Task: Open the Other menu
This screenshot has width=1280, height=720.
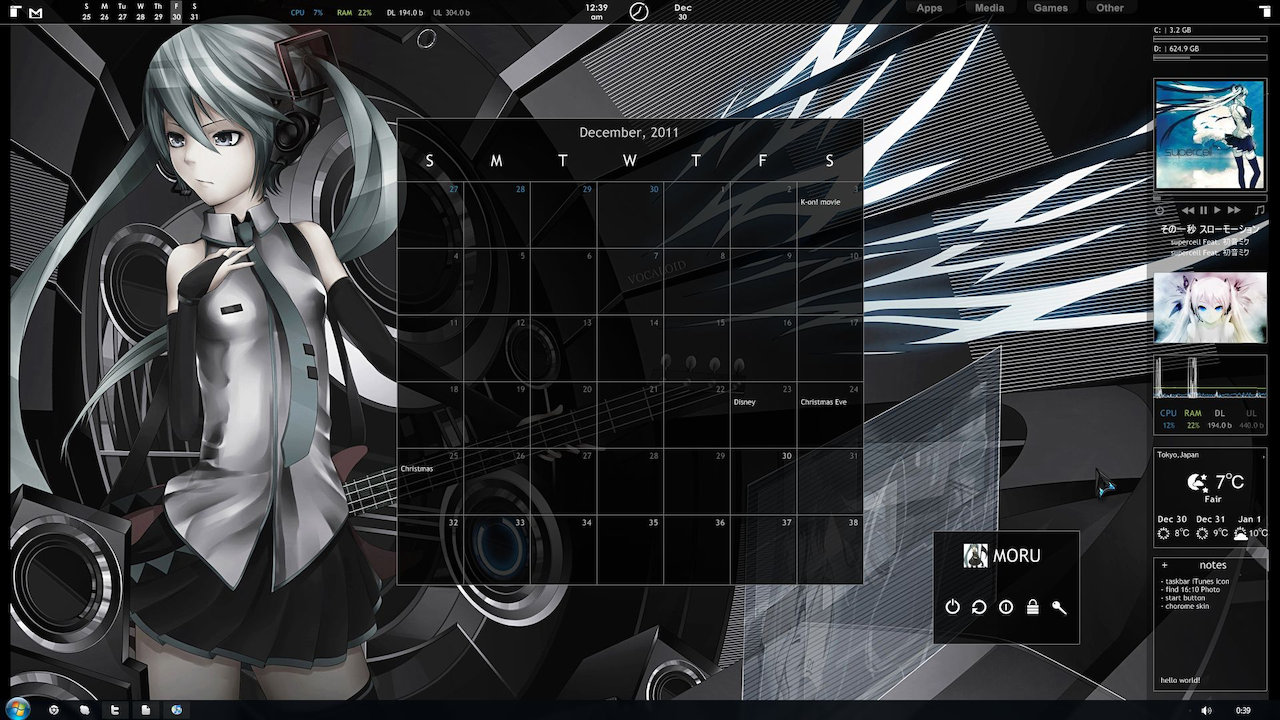Action: pos(1110,8)
